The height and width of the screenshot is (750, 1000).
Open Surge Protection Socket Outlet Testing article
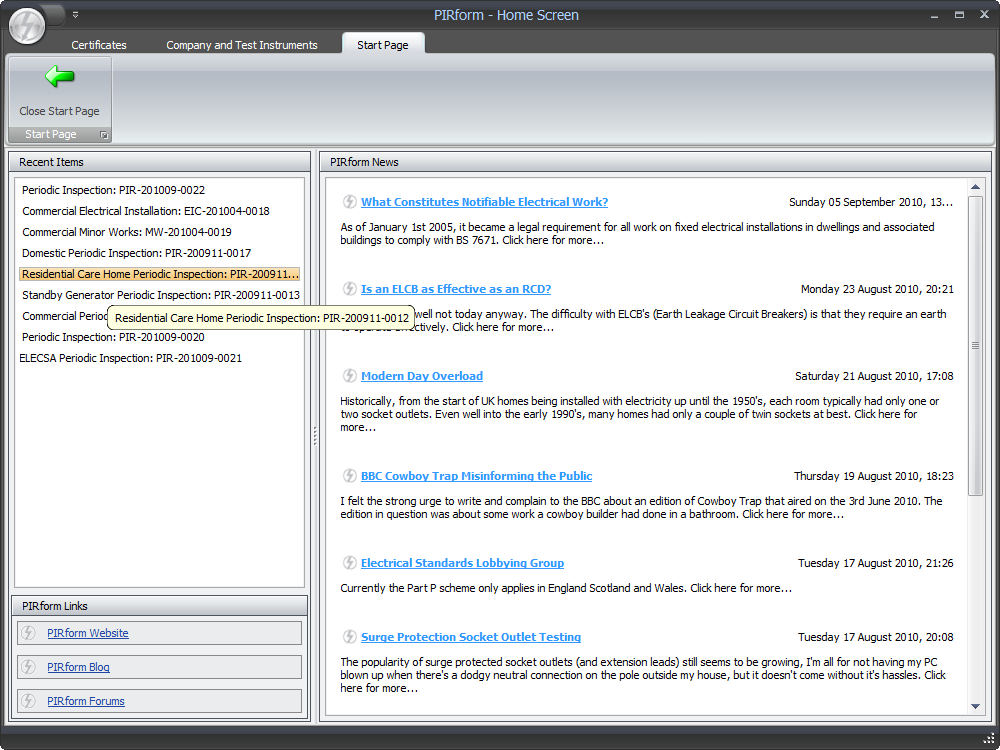click(x=470, y=637)
